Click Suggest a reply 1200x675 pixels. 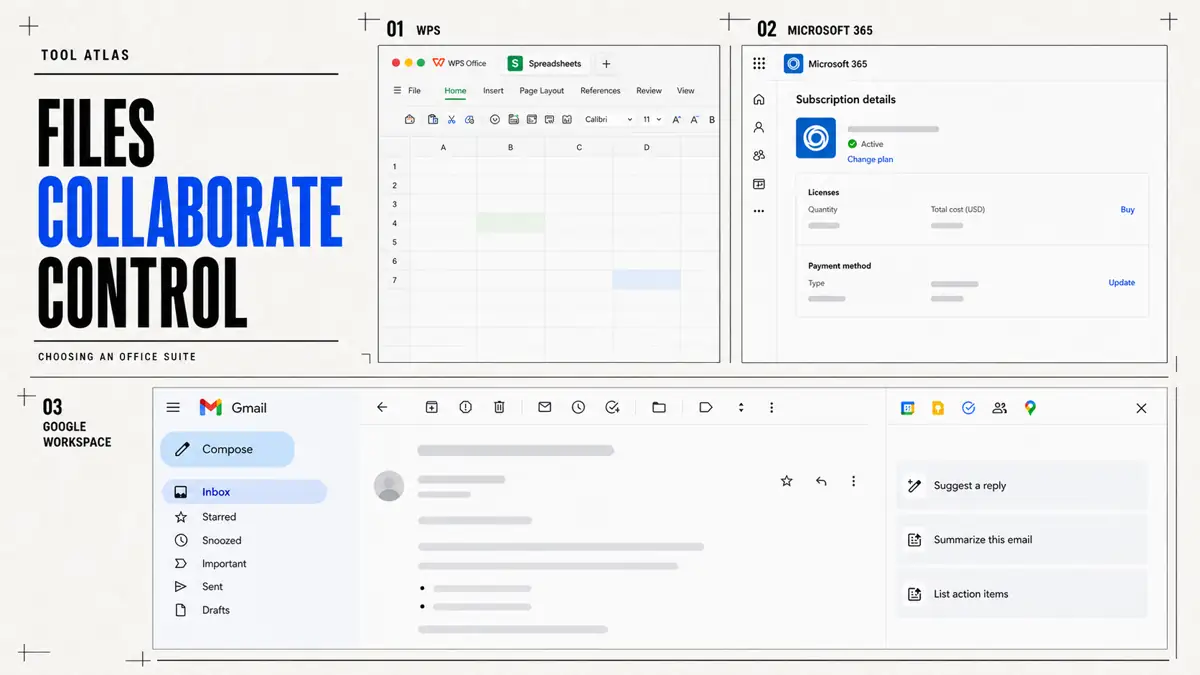coord(1022,485)
